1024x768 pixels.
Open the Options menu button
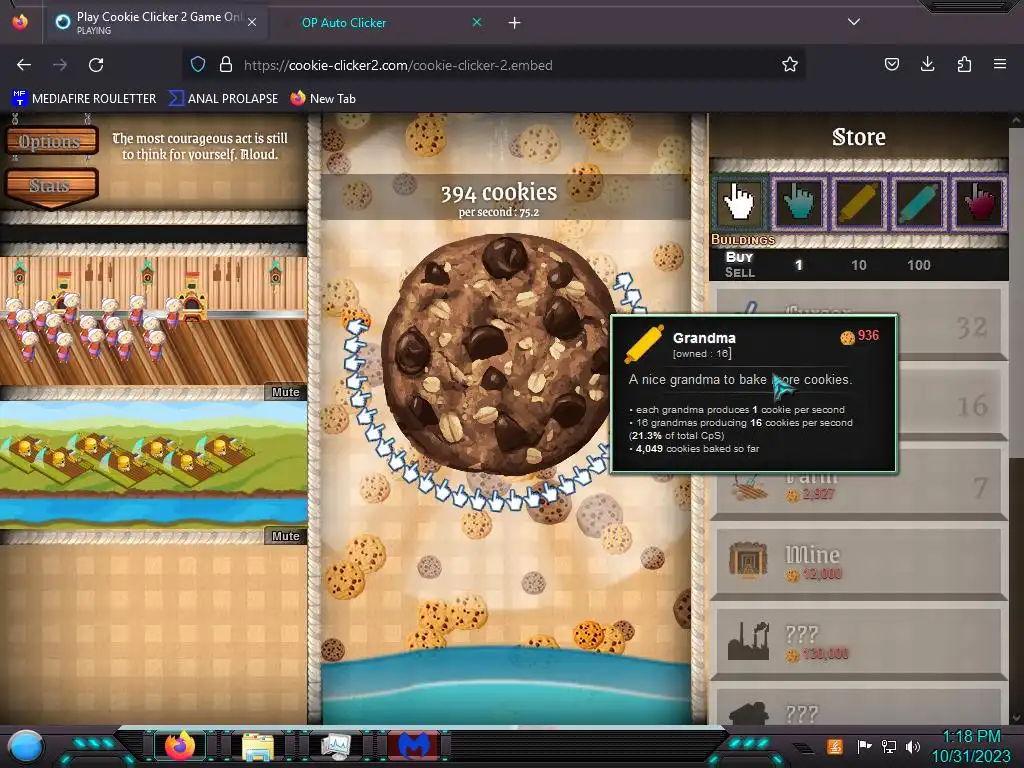[x=52, y=142]
